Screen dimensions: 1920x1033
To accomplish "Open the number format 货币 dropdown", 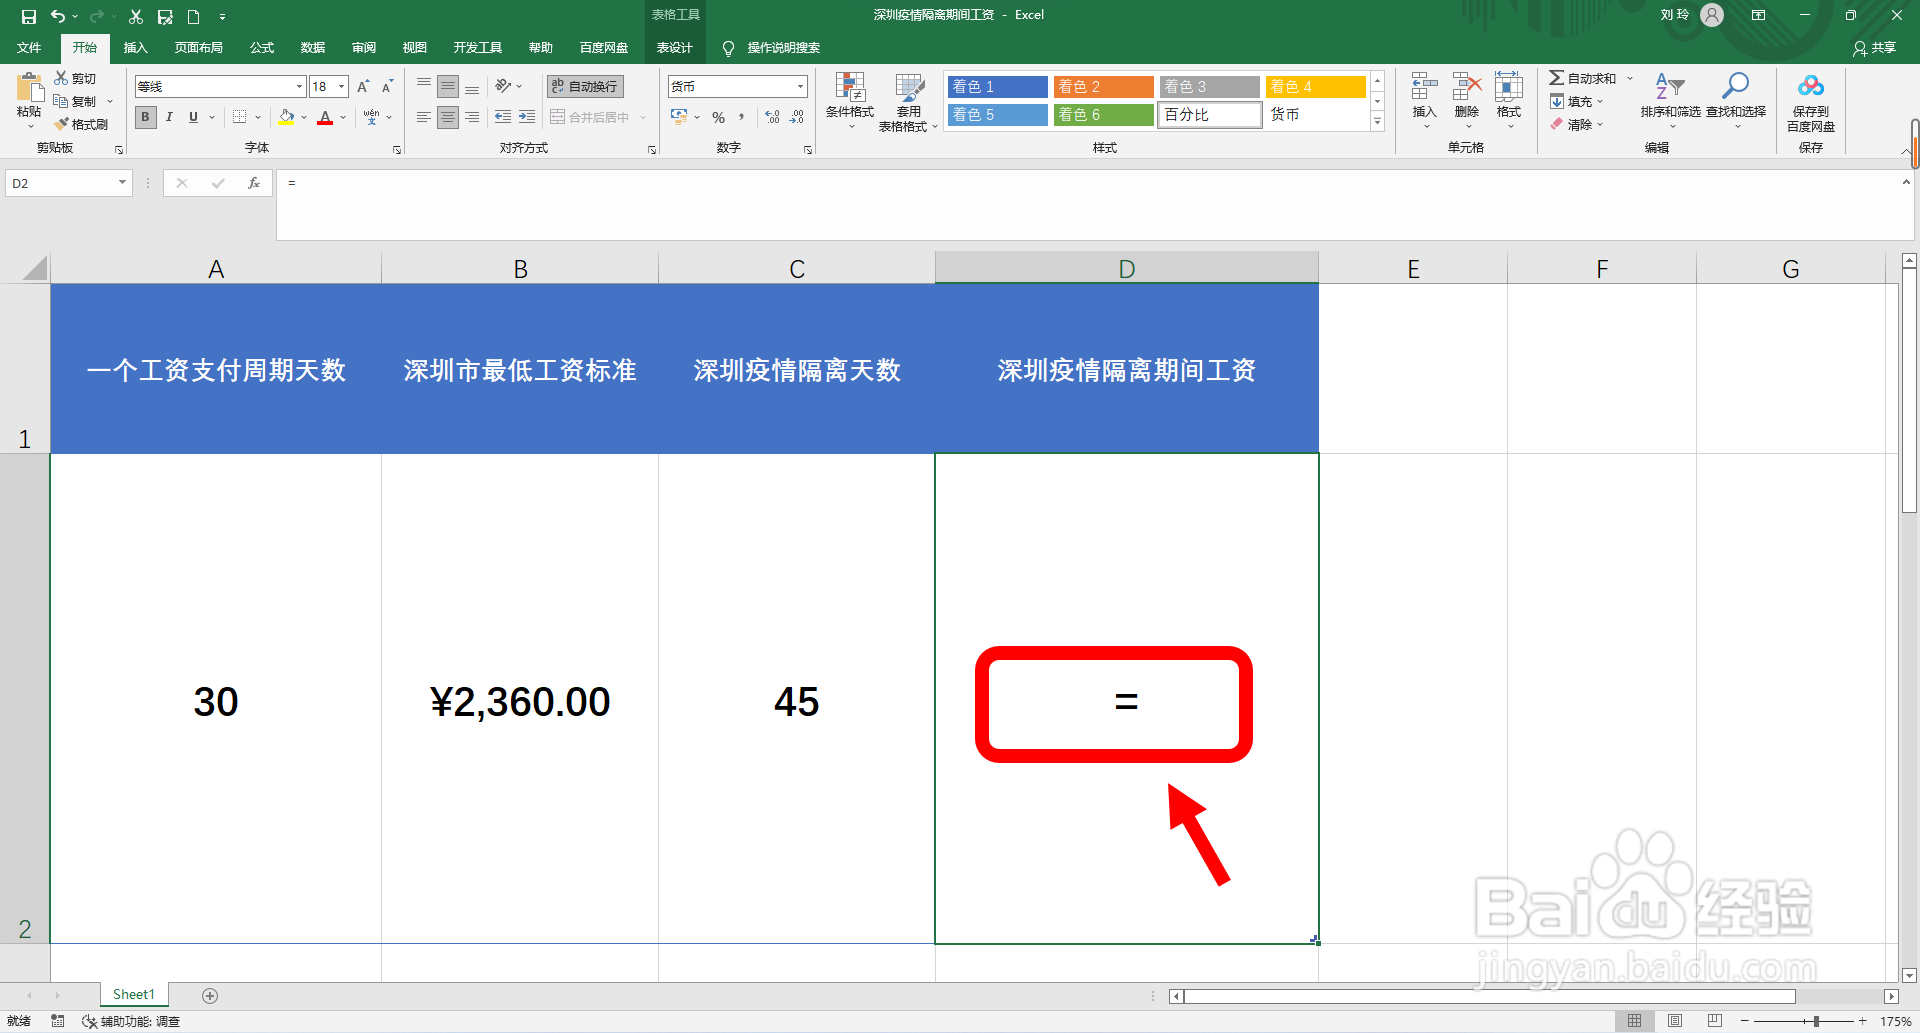I will point(800,87).
